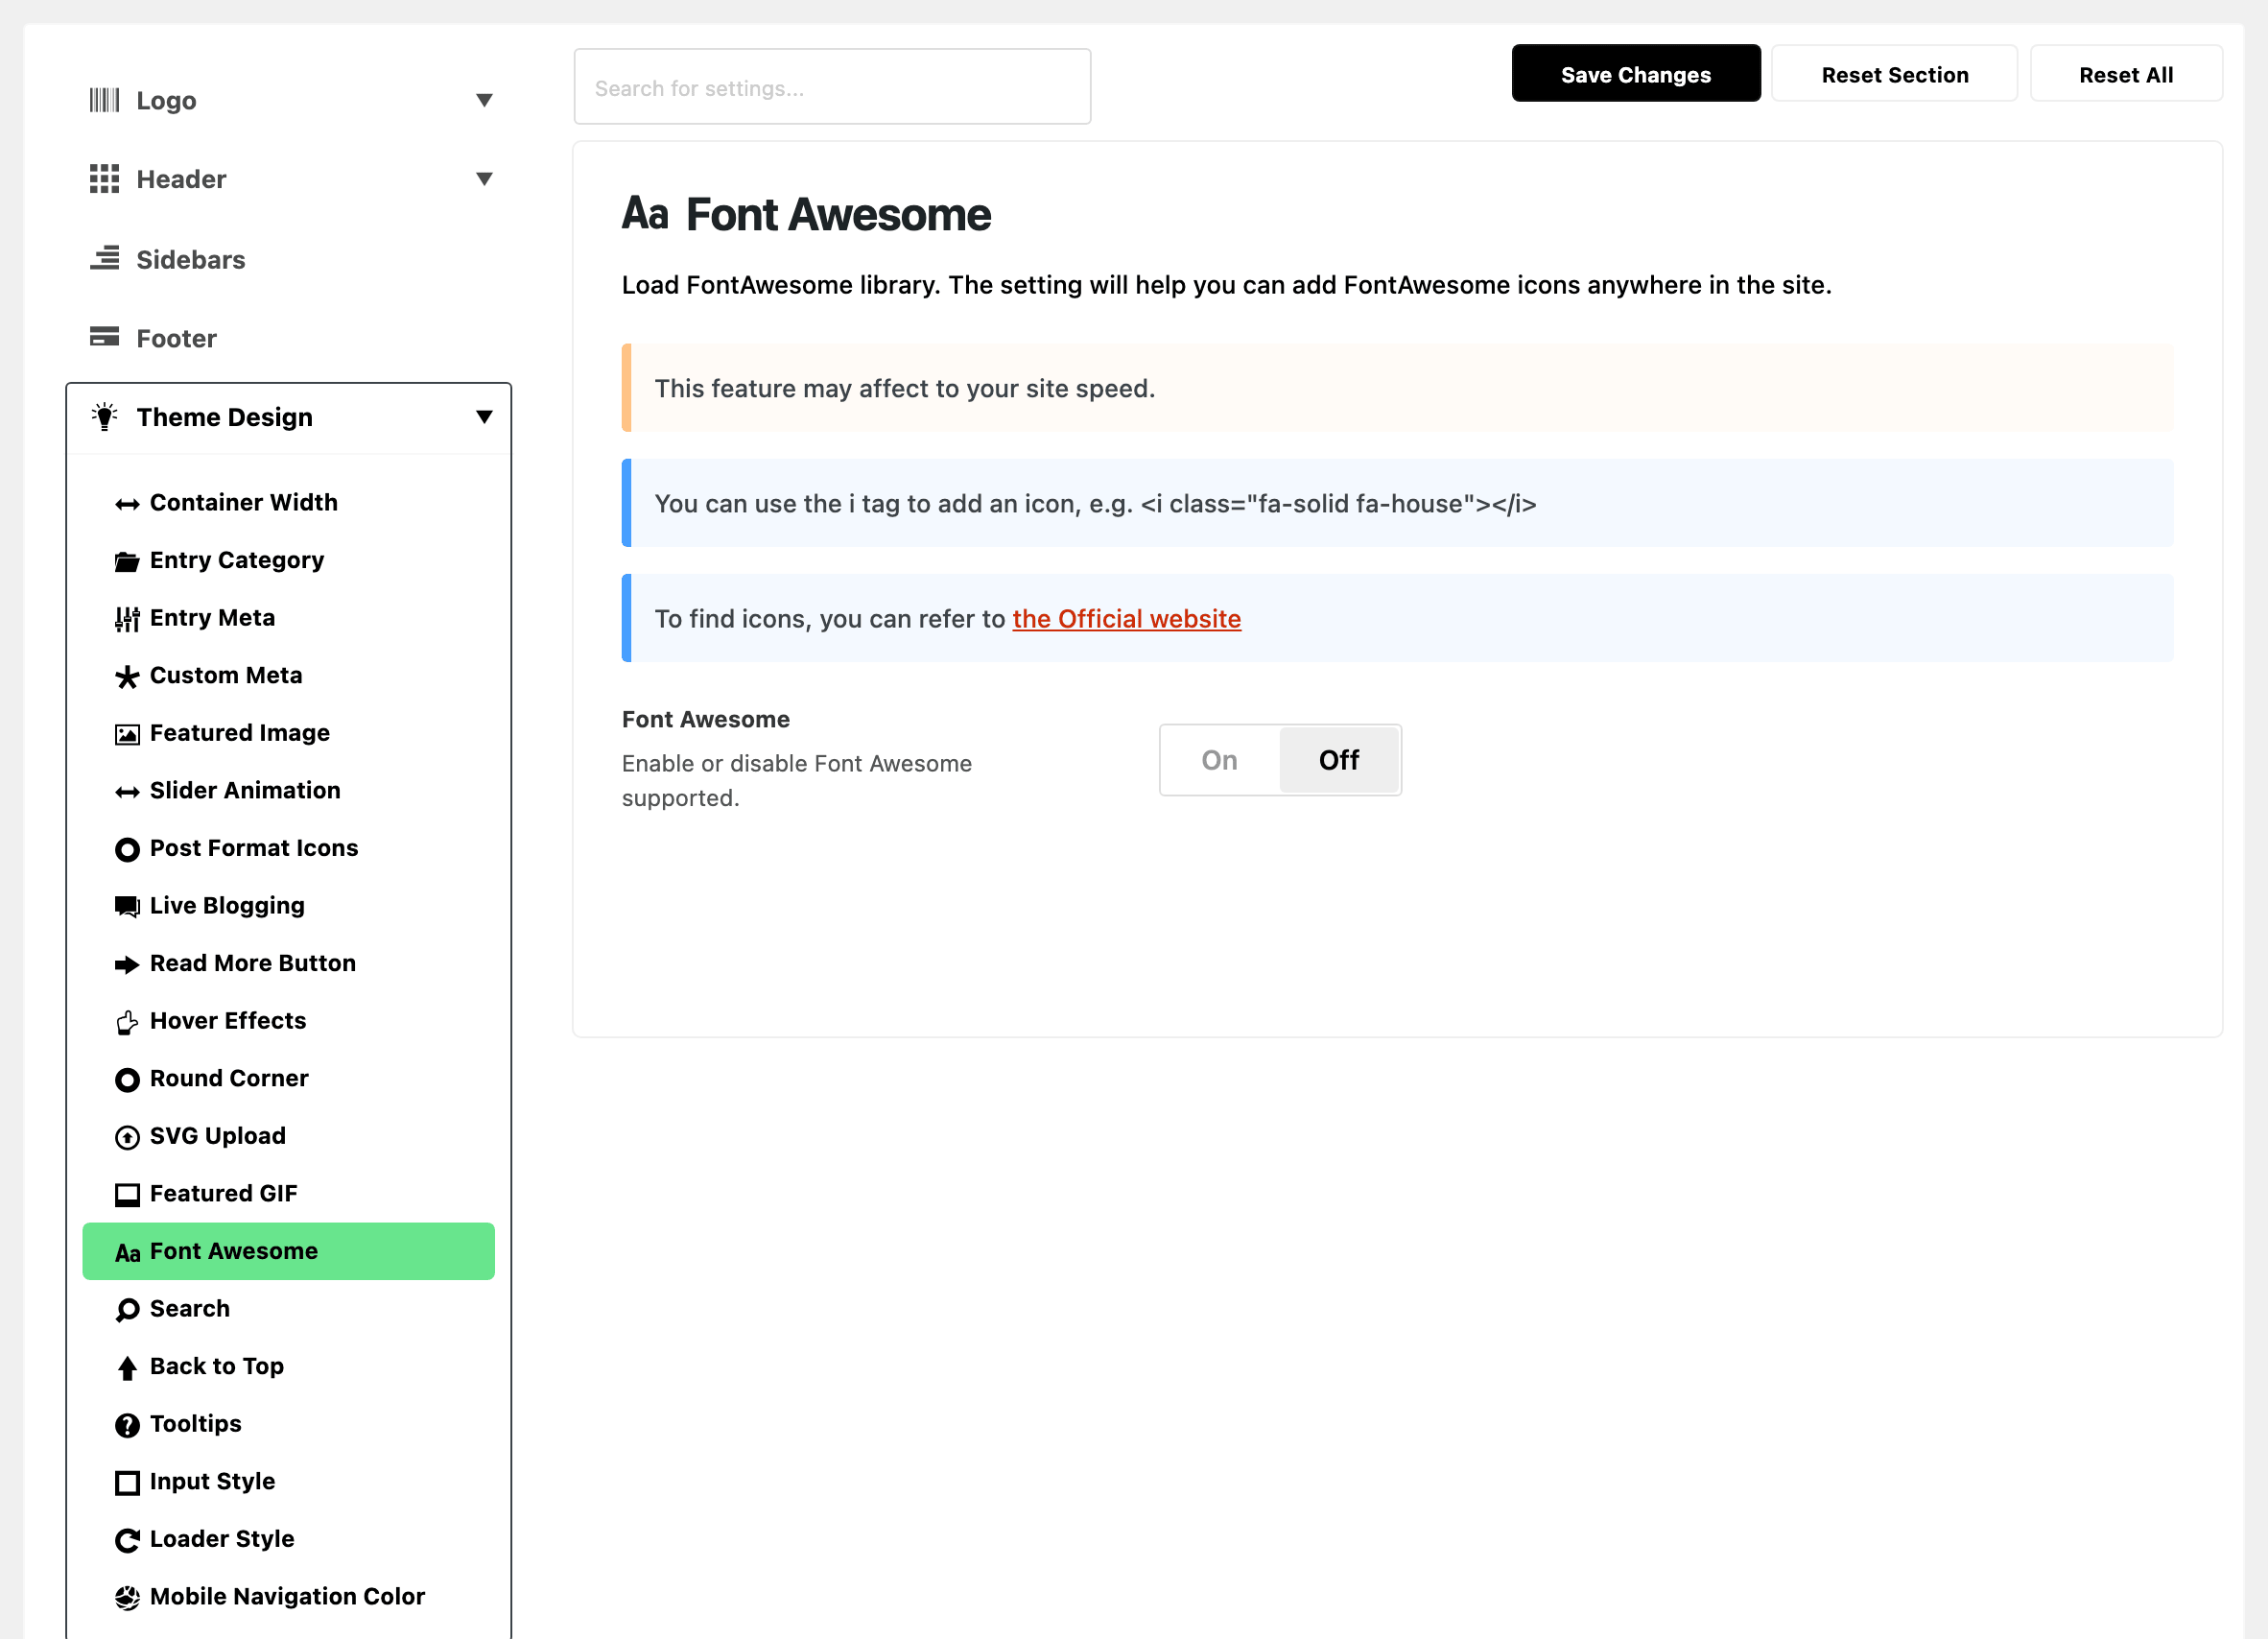
Task: Click the Entry Category folder icon
Action: (127, 562)
